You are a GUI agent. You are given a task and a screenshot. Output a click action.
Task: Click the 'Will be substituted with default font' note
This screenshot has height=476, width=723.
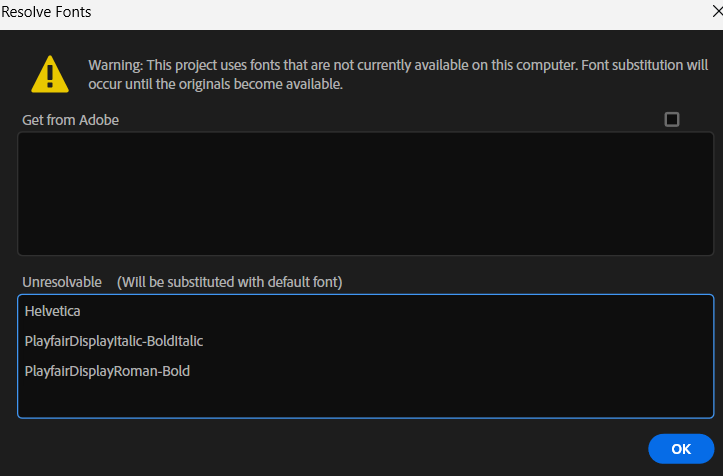[x=229, y=282]
